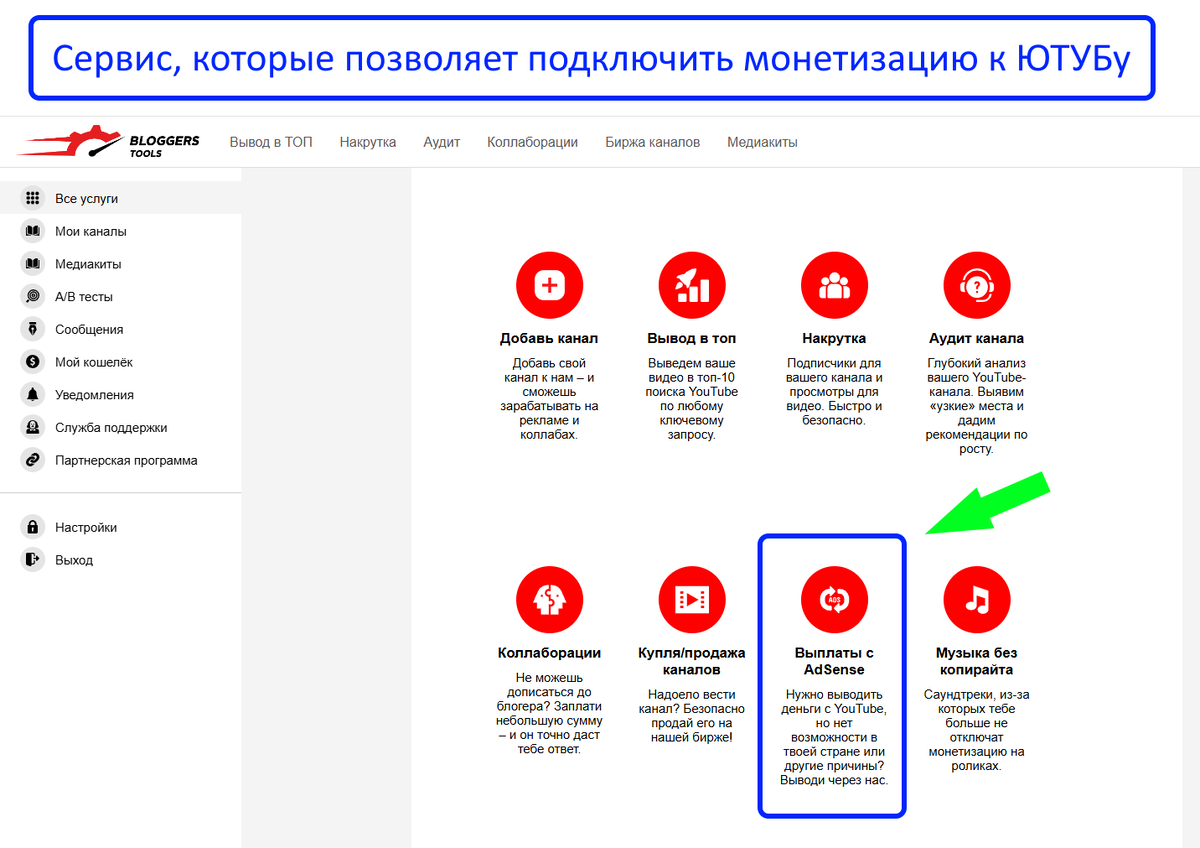Click the 'Не можешь дописаться до блогера?' description
The height and width of the screenshot is (848, 1200).
coord(549,714)
